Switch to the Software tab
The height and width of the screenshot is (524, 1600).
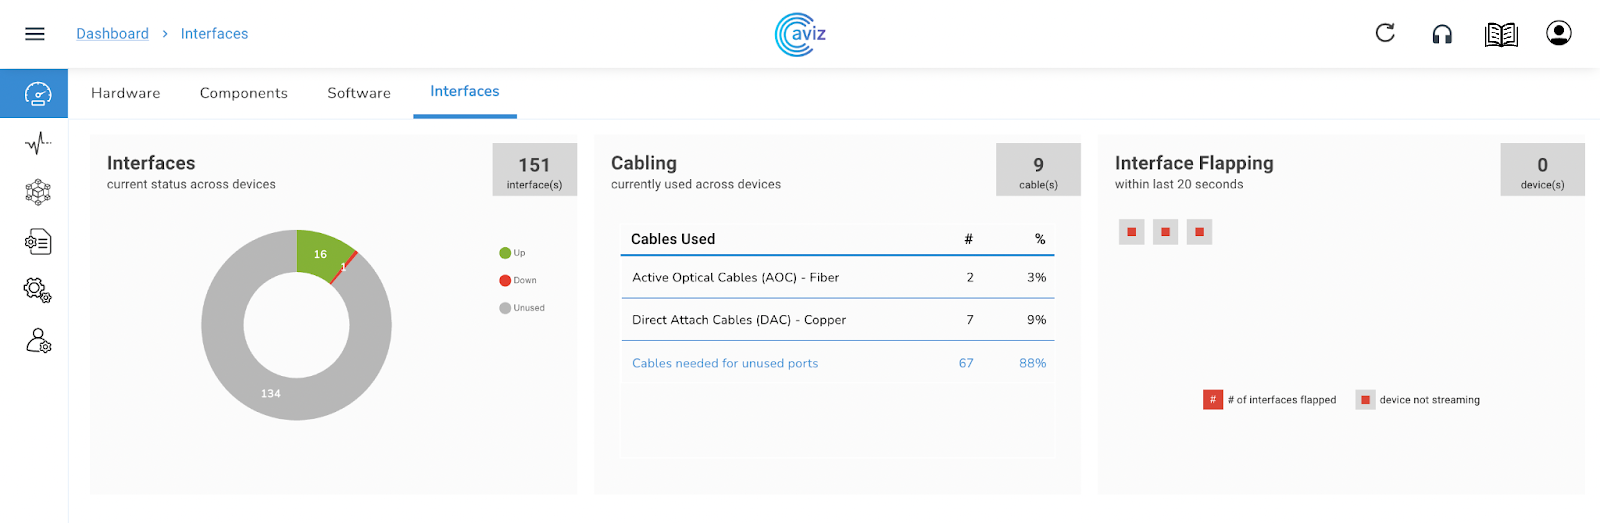point(359,93)
